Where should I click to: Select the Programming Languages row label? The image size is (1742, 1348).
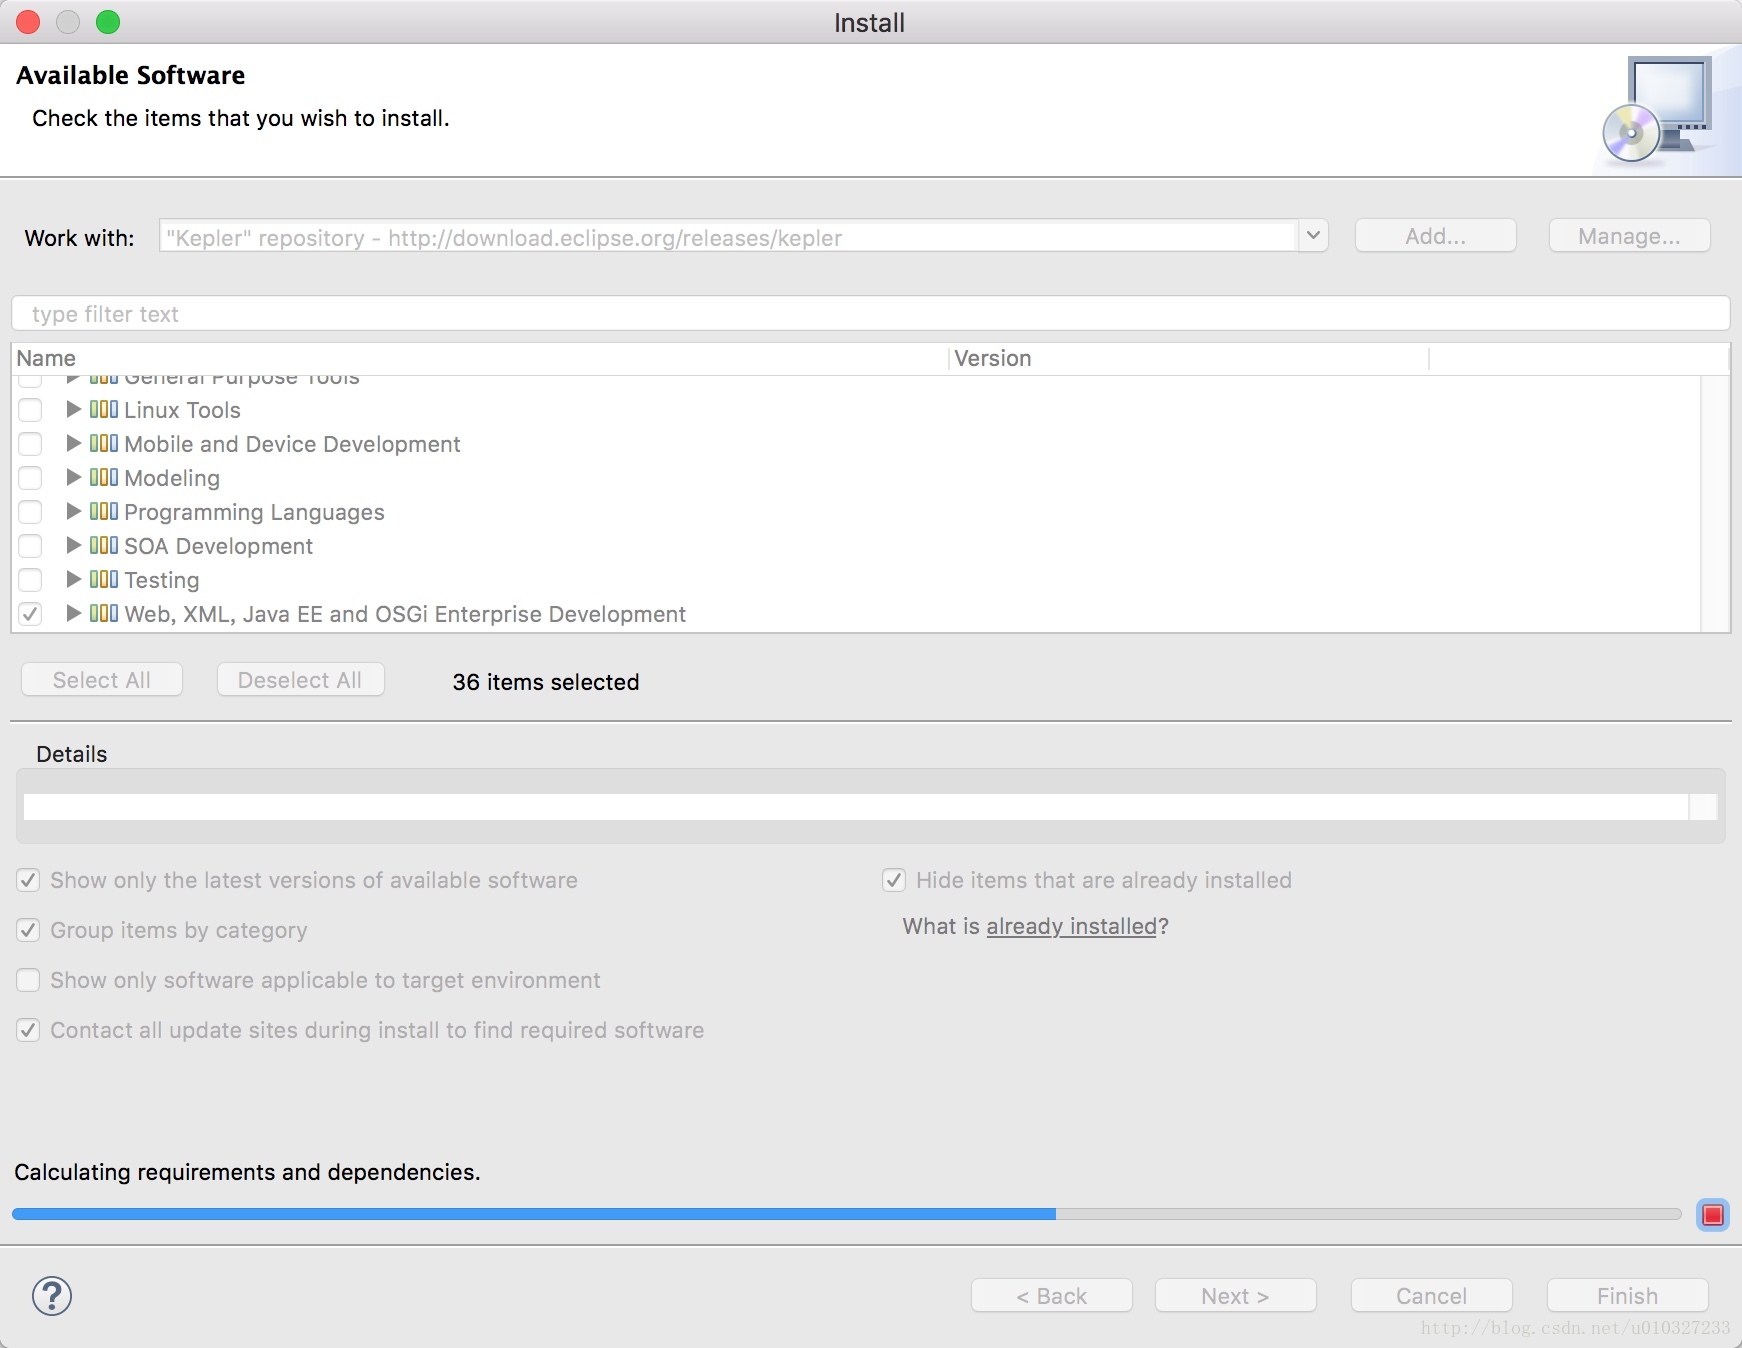click(x=254, y=512)
